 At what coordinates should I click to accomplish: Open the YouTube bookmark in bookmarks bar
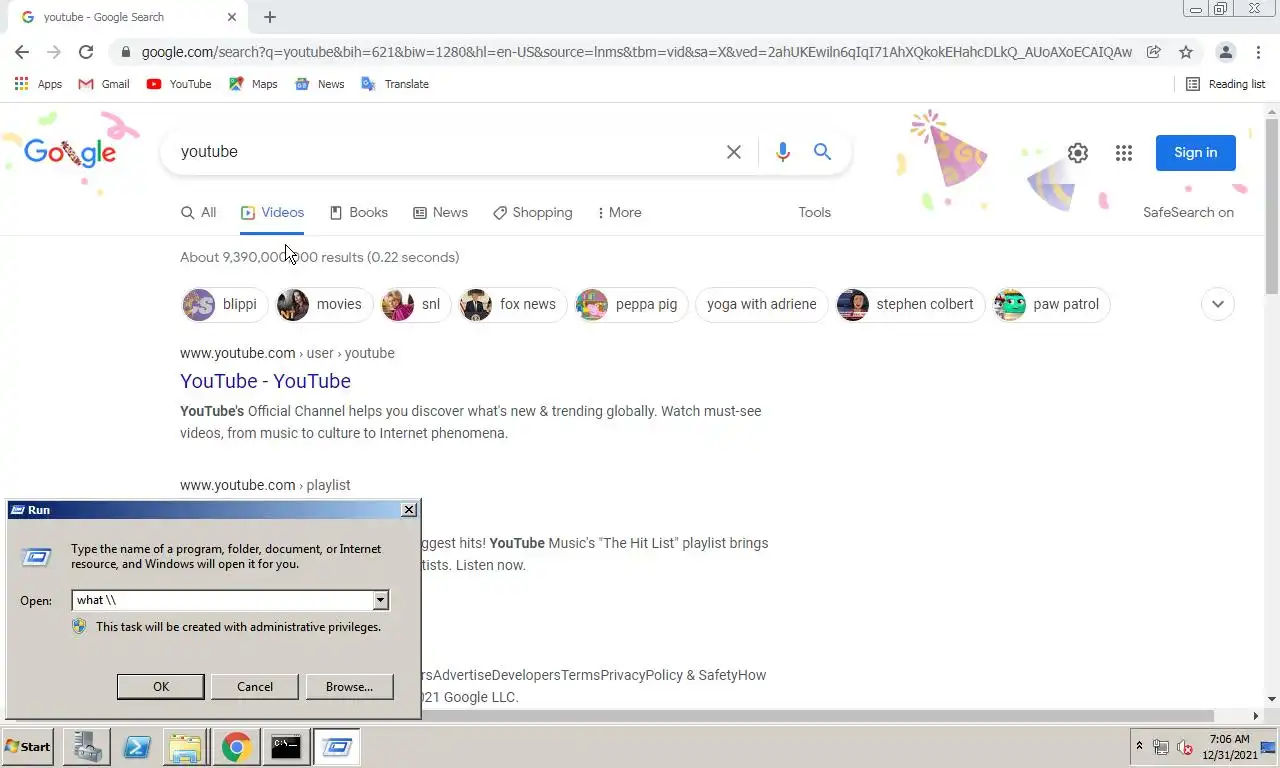point(179,84)
